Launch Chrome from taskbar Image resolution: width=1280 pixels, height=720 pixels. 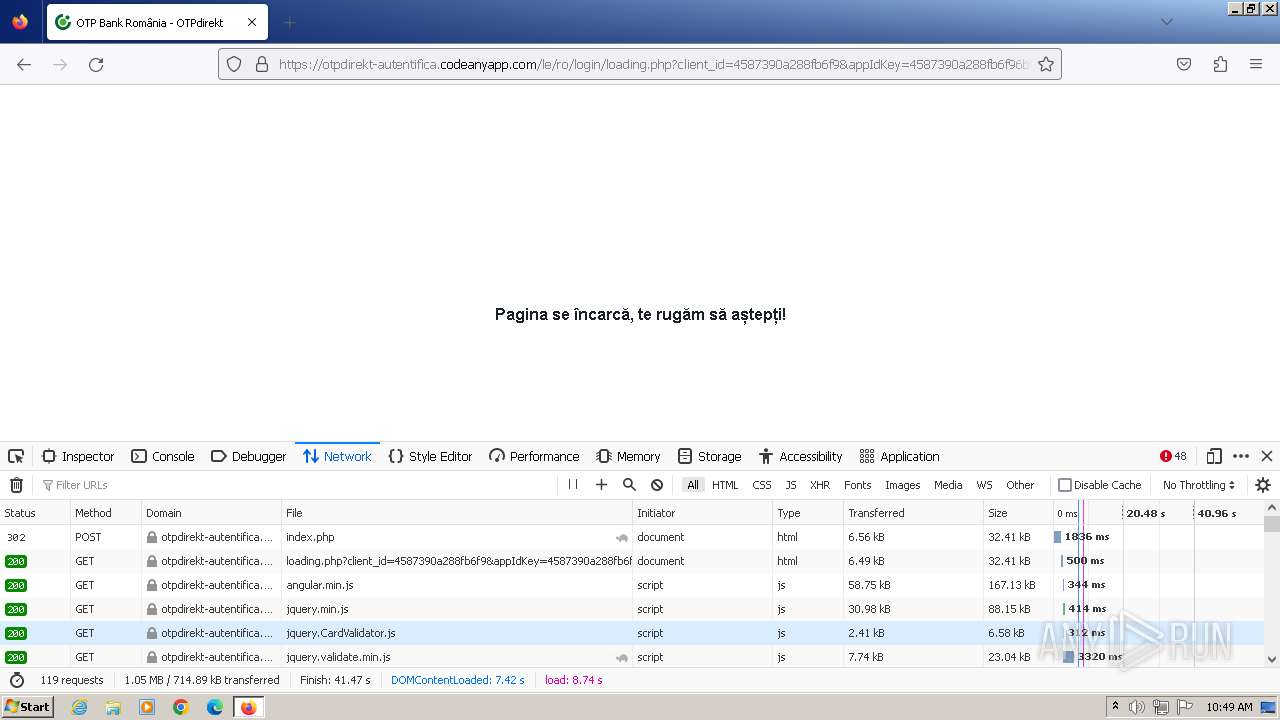181,707
